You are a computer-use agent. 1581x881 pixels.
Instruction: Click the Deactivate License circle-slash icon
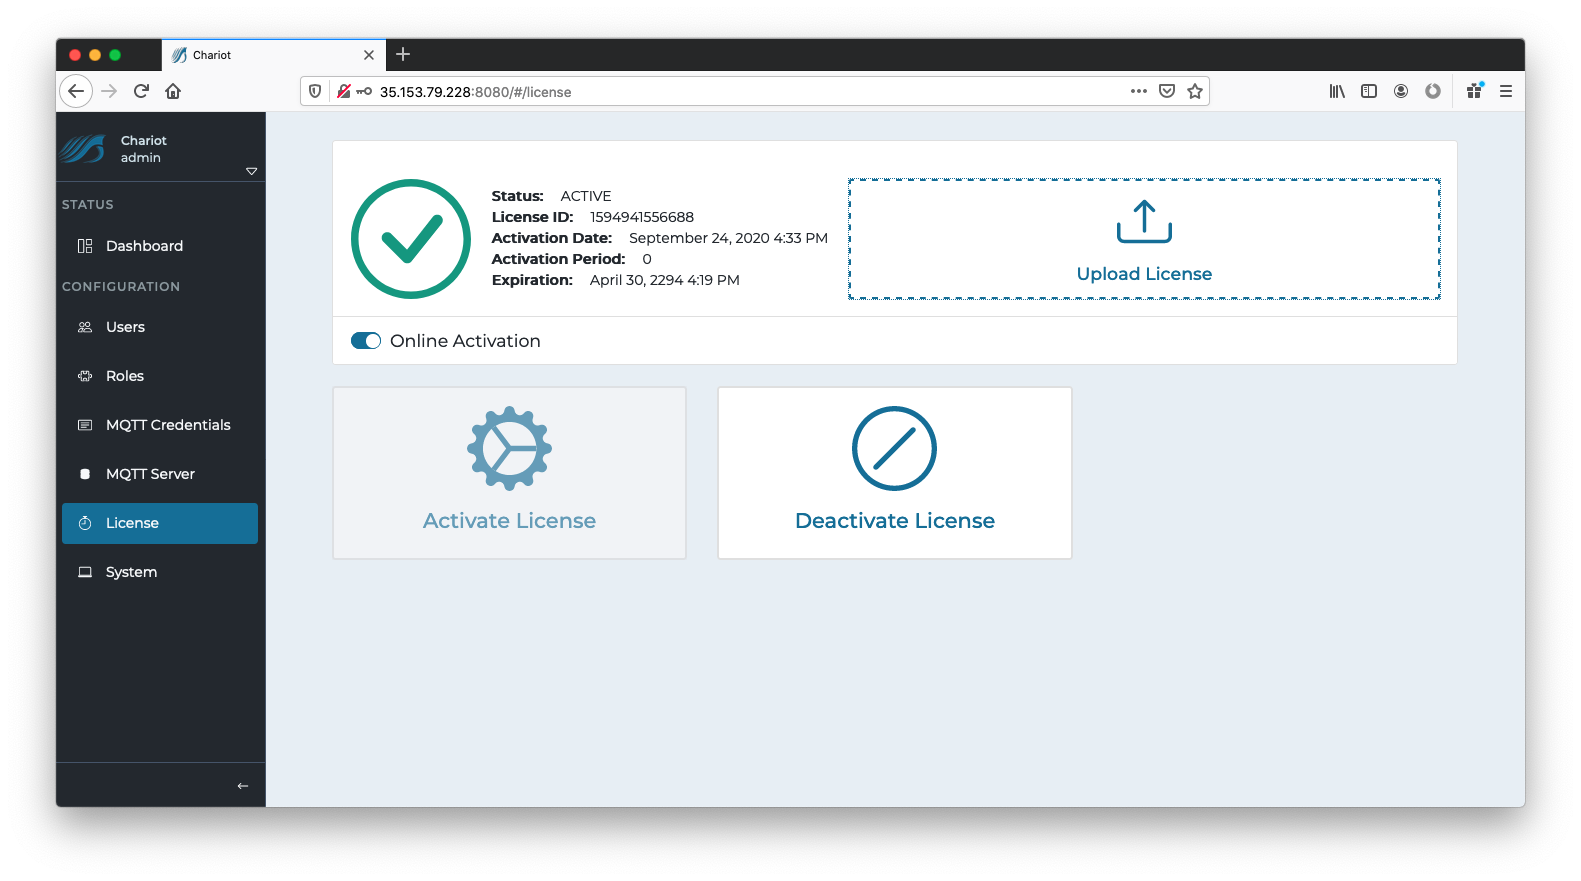point(895,448)
